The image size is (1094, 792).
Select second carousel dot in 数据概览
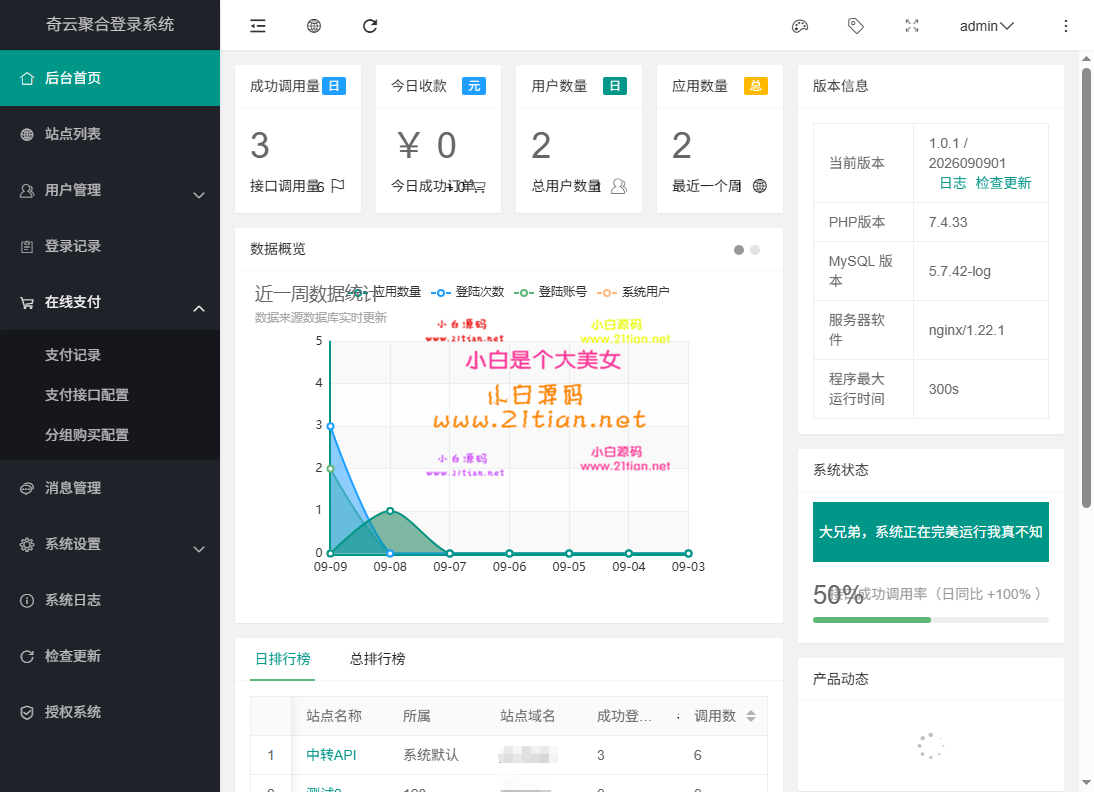point(755,250)
